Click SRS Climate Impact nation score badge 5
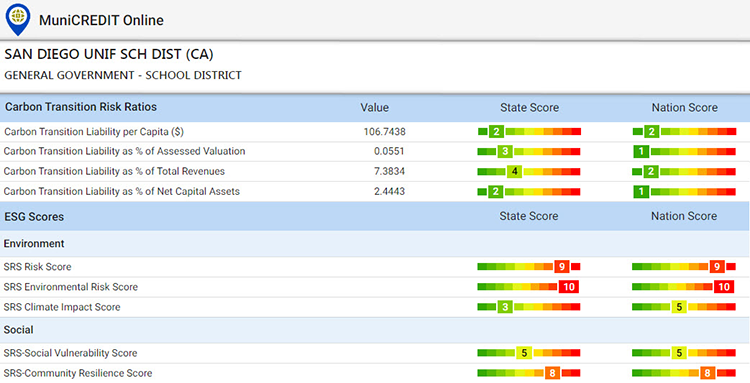 point(679,306)
